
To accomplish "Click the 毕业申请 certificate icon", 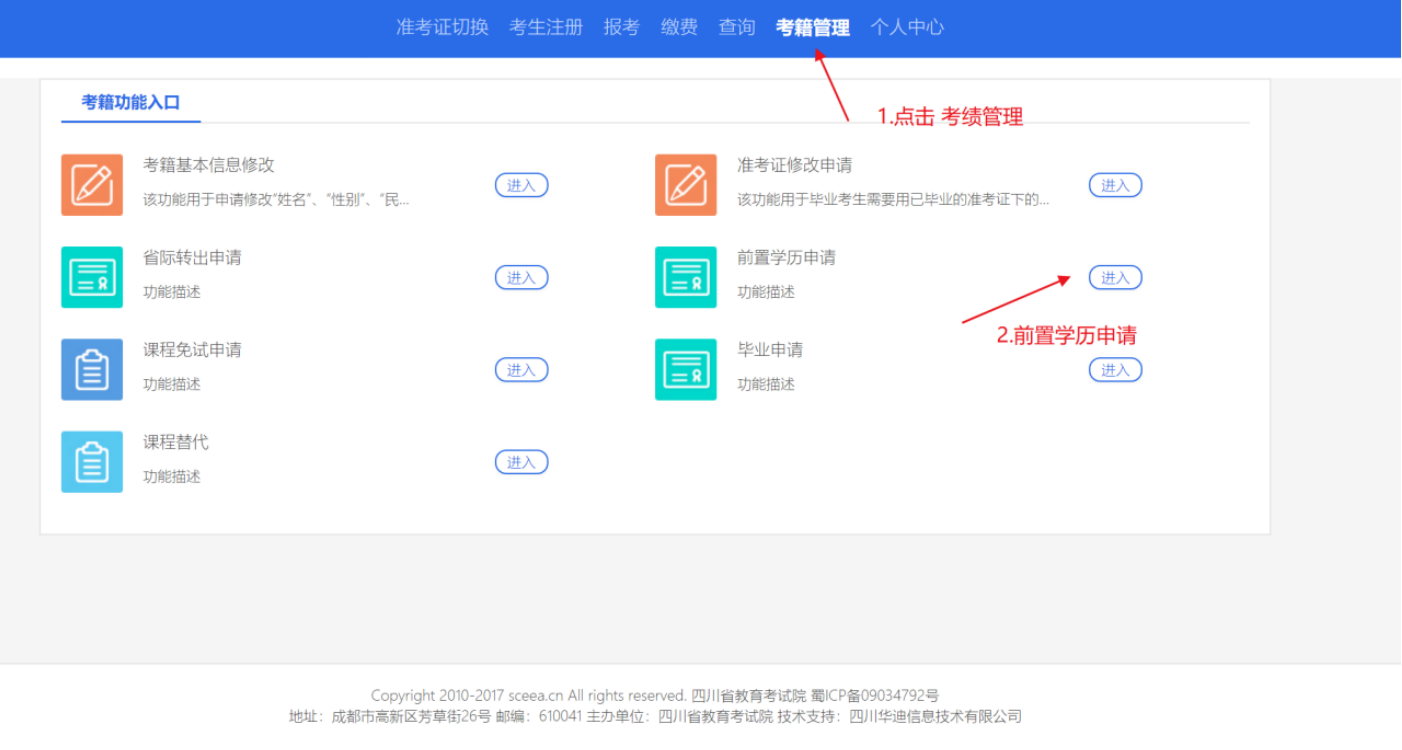I will click(686, 369).
